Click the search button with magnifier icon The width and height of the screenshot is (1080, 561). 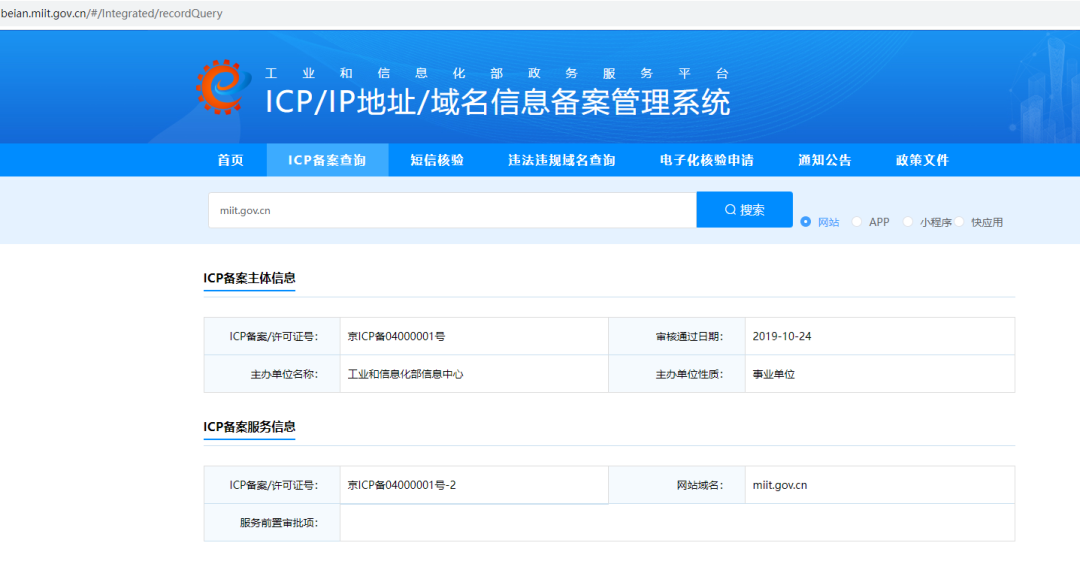click(745, 210)
